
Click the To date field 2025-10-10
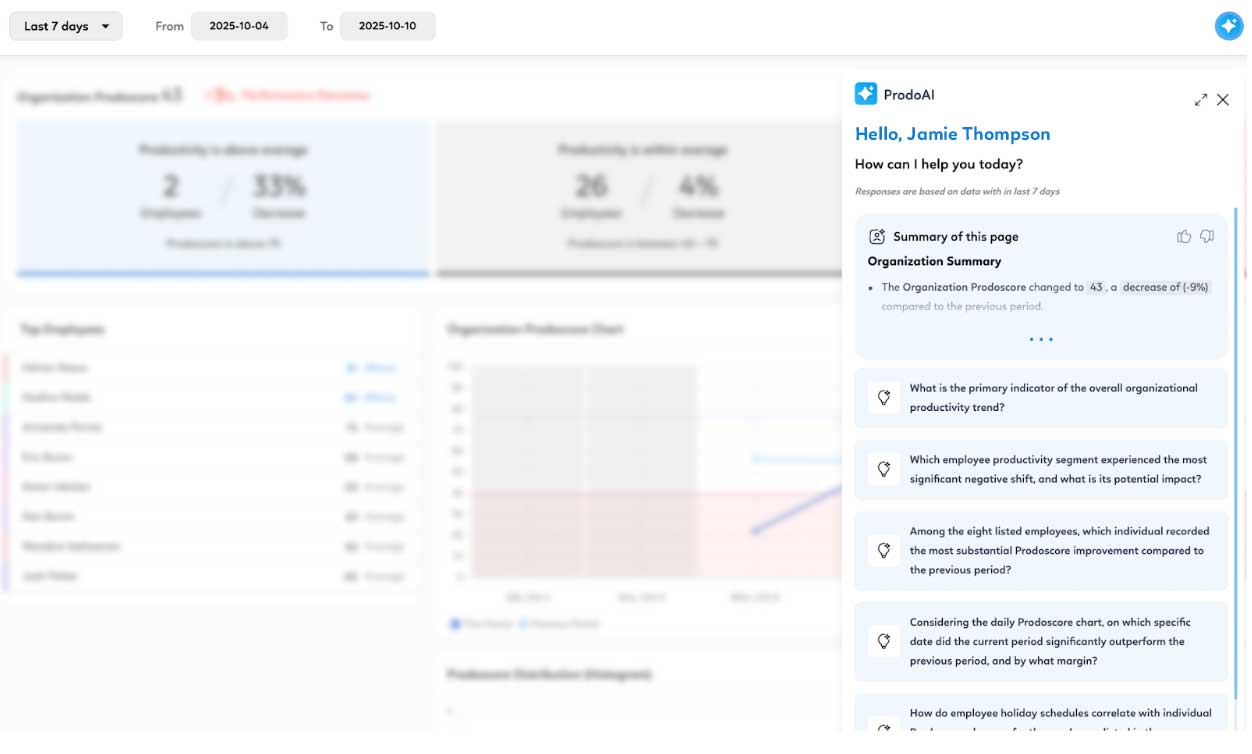click(x=387, y=26)
